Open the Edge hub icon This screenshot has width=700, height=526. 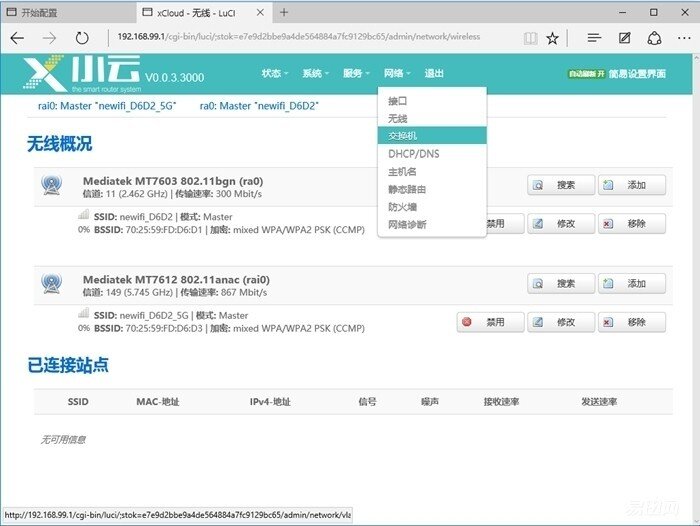coord(593,37)
